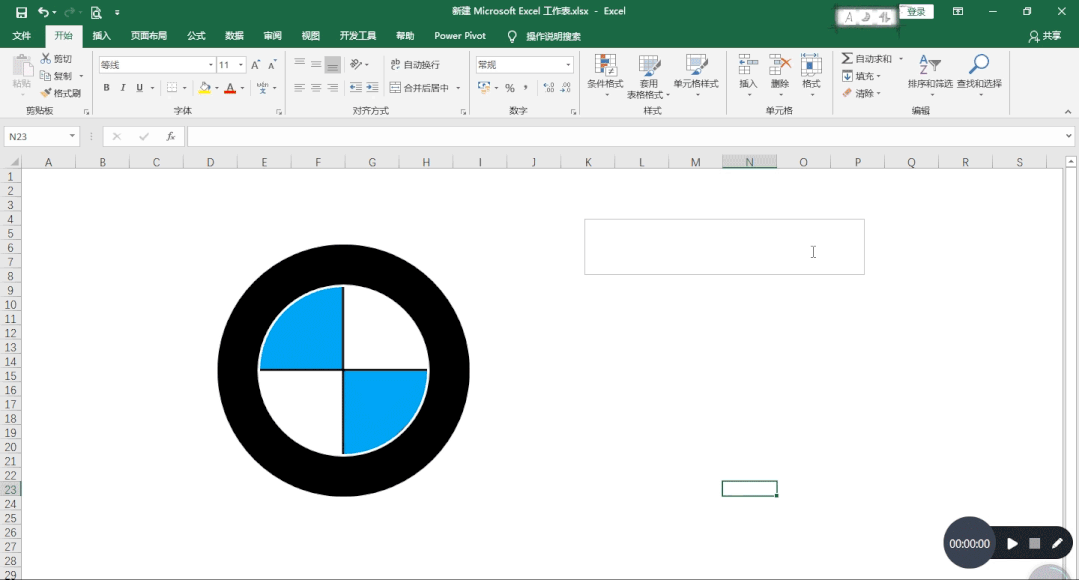Click the 共享 share button
Screen dimensions: 1079x580
tap(1045, 36)
